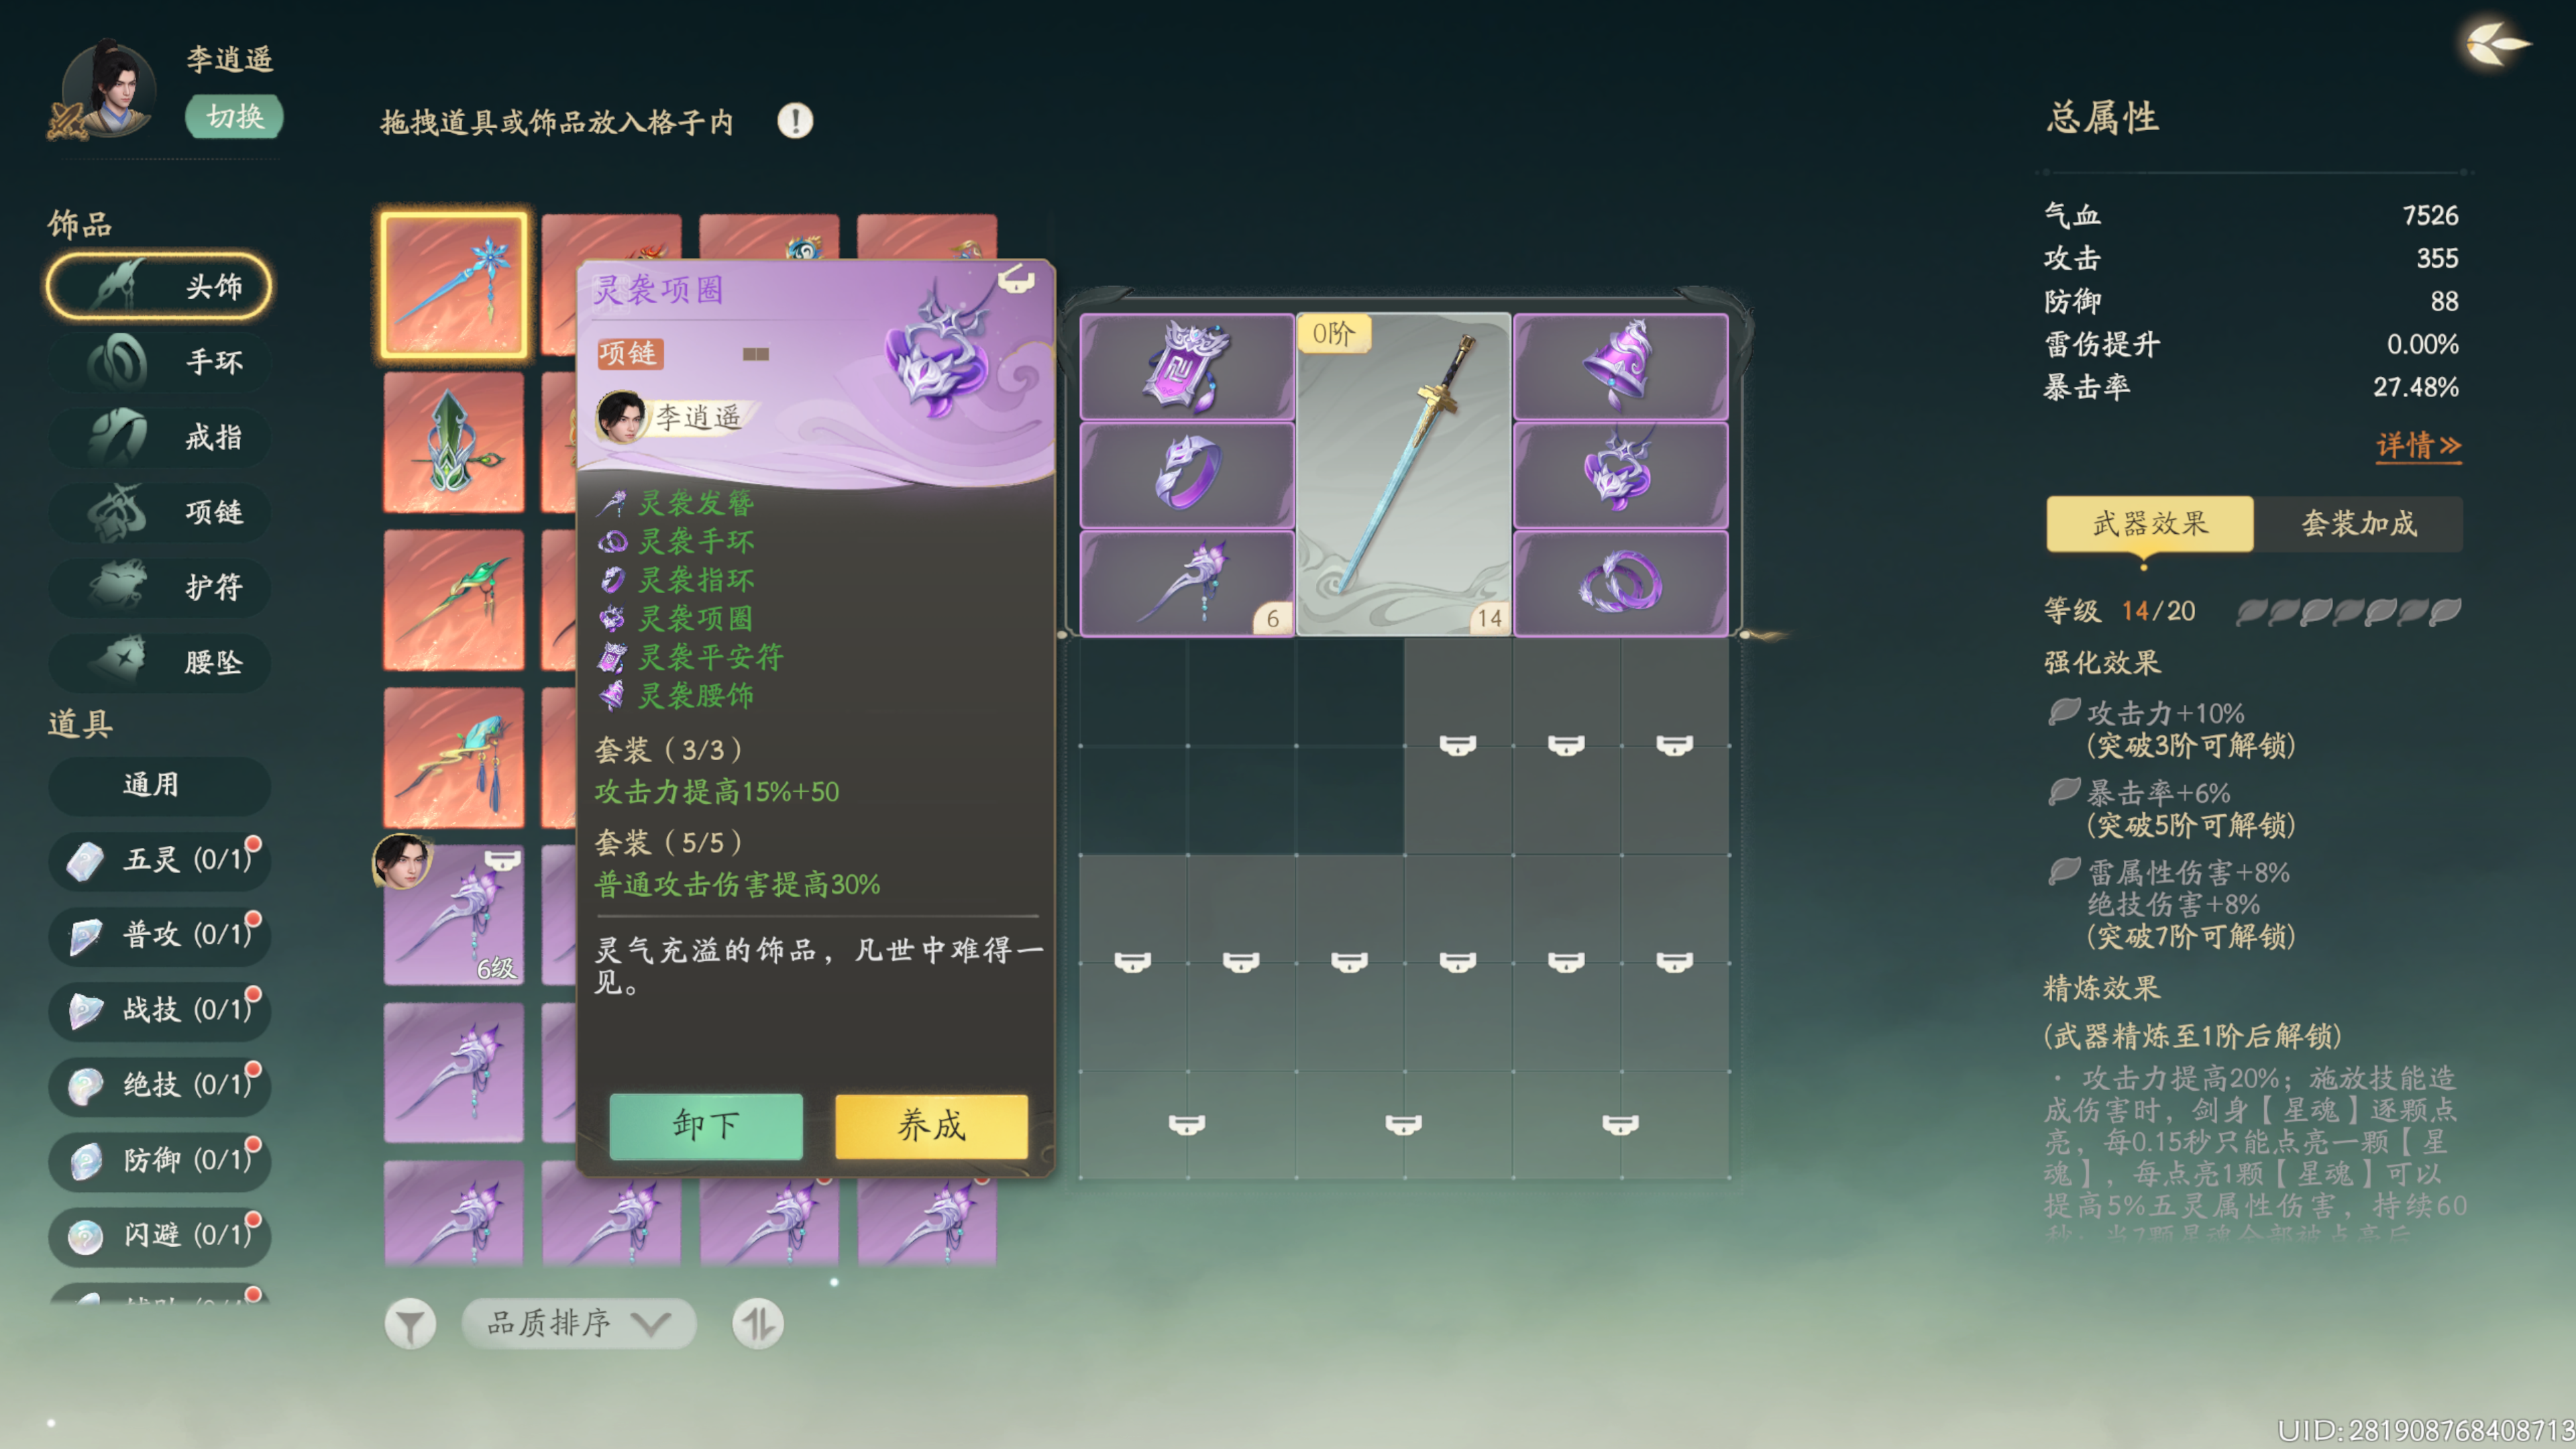Click the exclamation info icon
The height and width of the screenshot is (1449, 2576).
[795, 121]
